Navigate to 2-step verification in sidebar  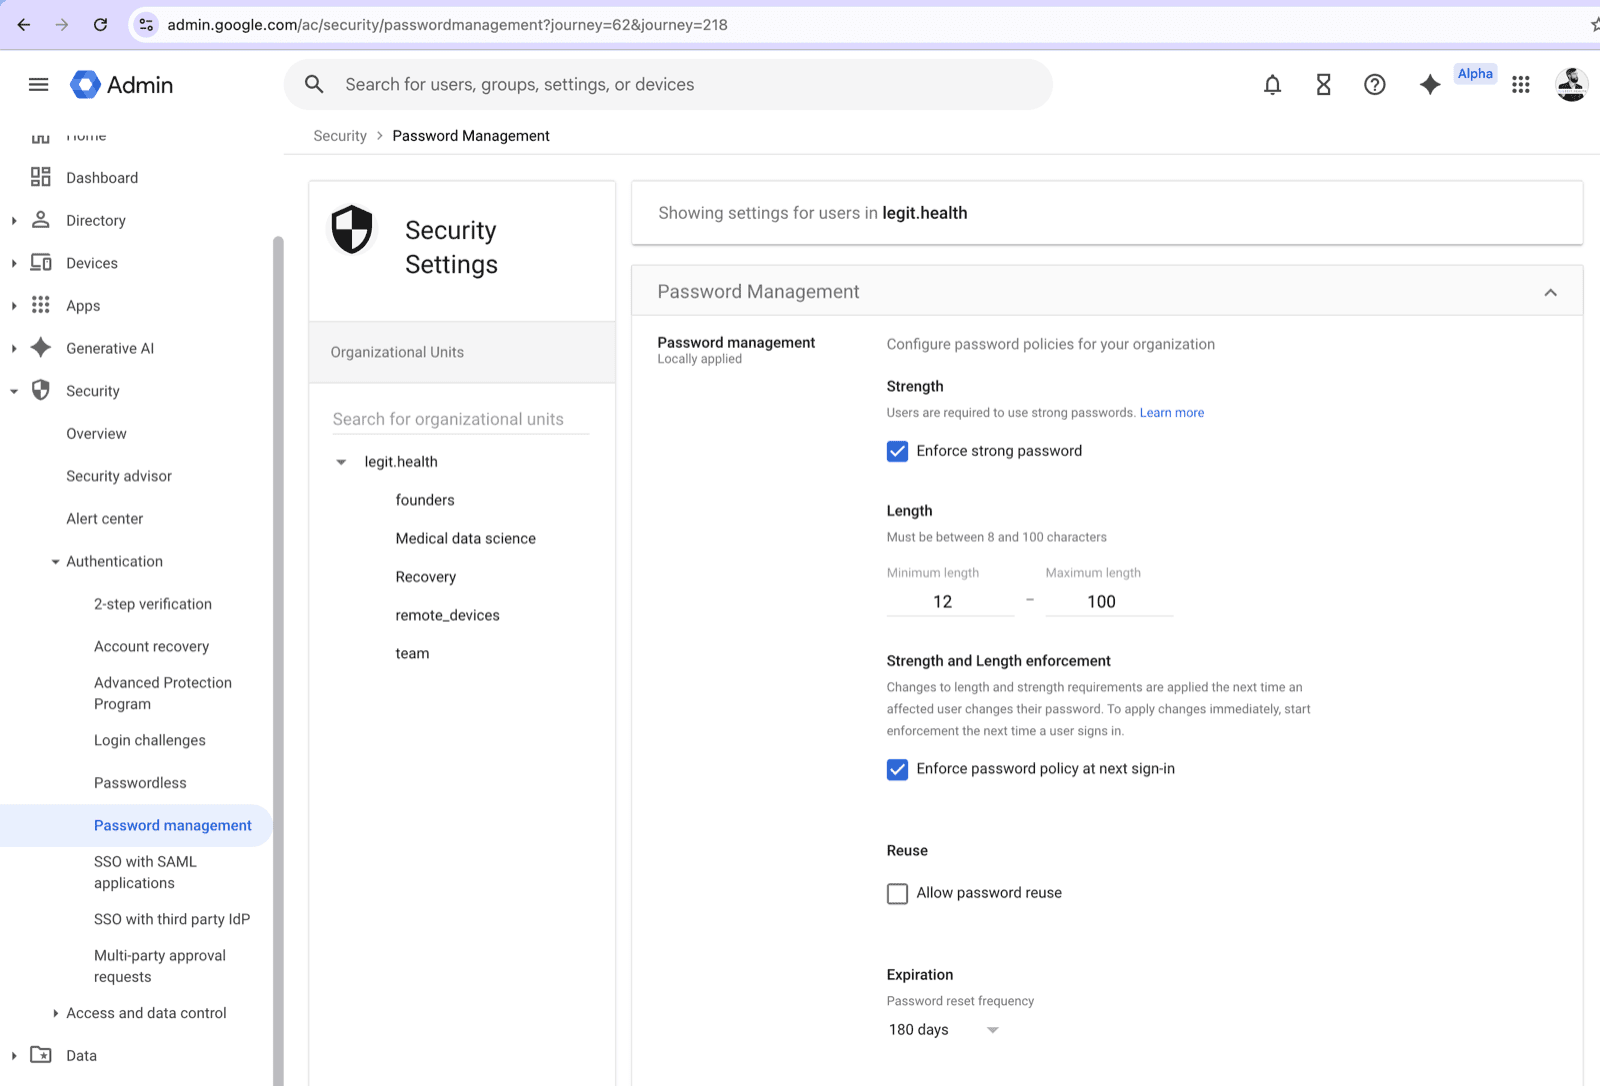(152, 603)
